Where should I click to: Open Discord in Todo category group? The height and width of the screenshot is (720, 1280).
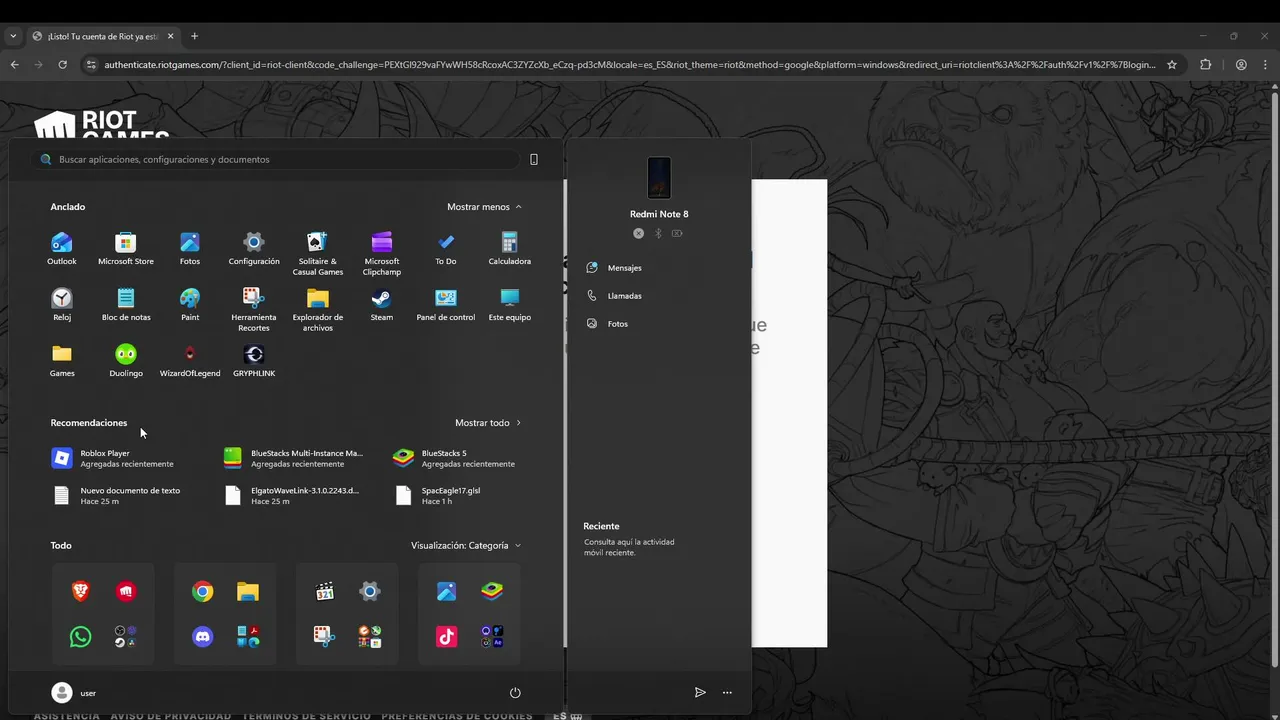pyautogui.click(x=203, y=637)
